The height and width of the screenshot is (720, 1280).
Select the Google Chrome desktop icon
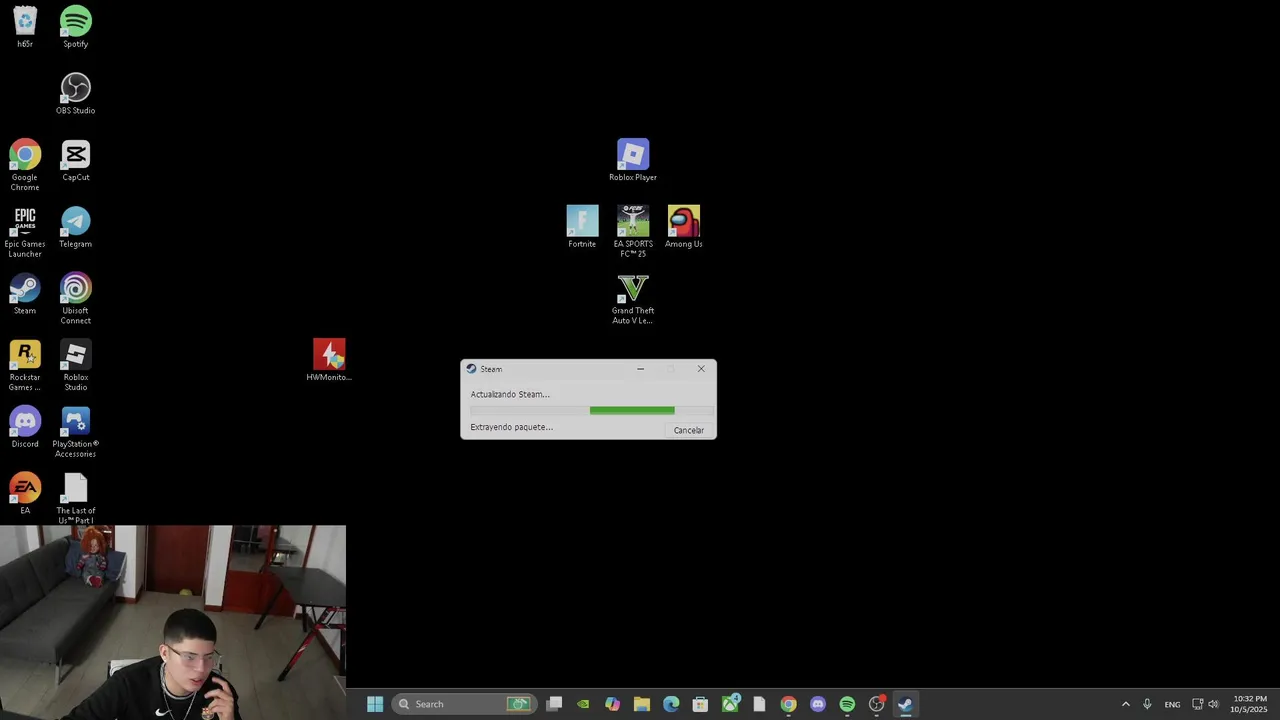tap(25, 166)
